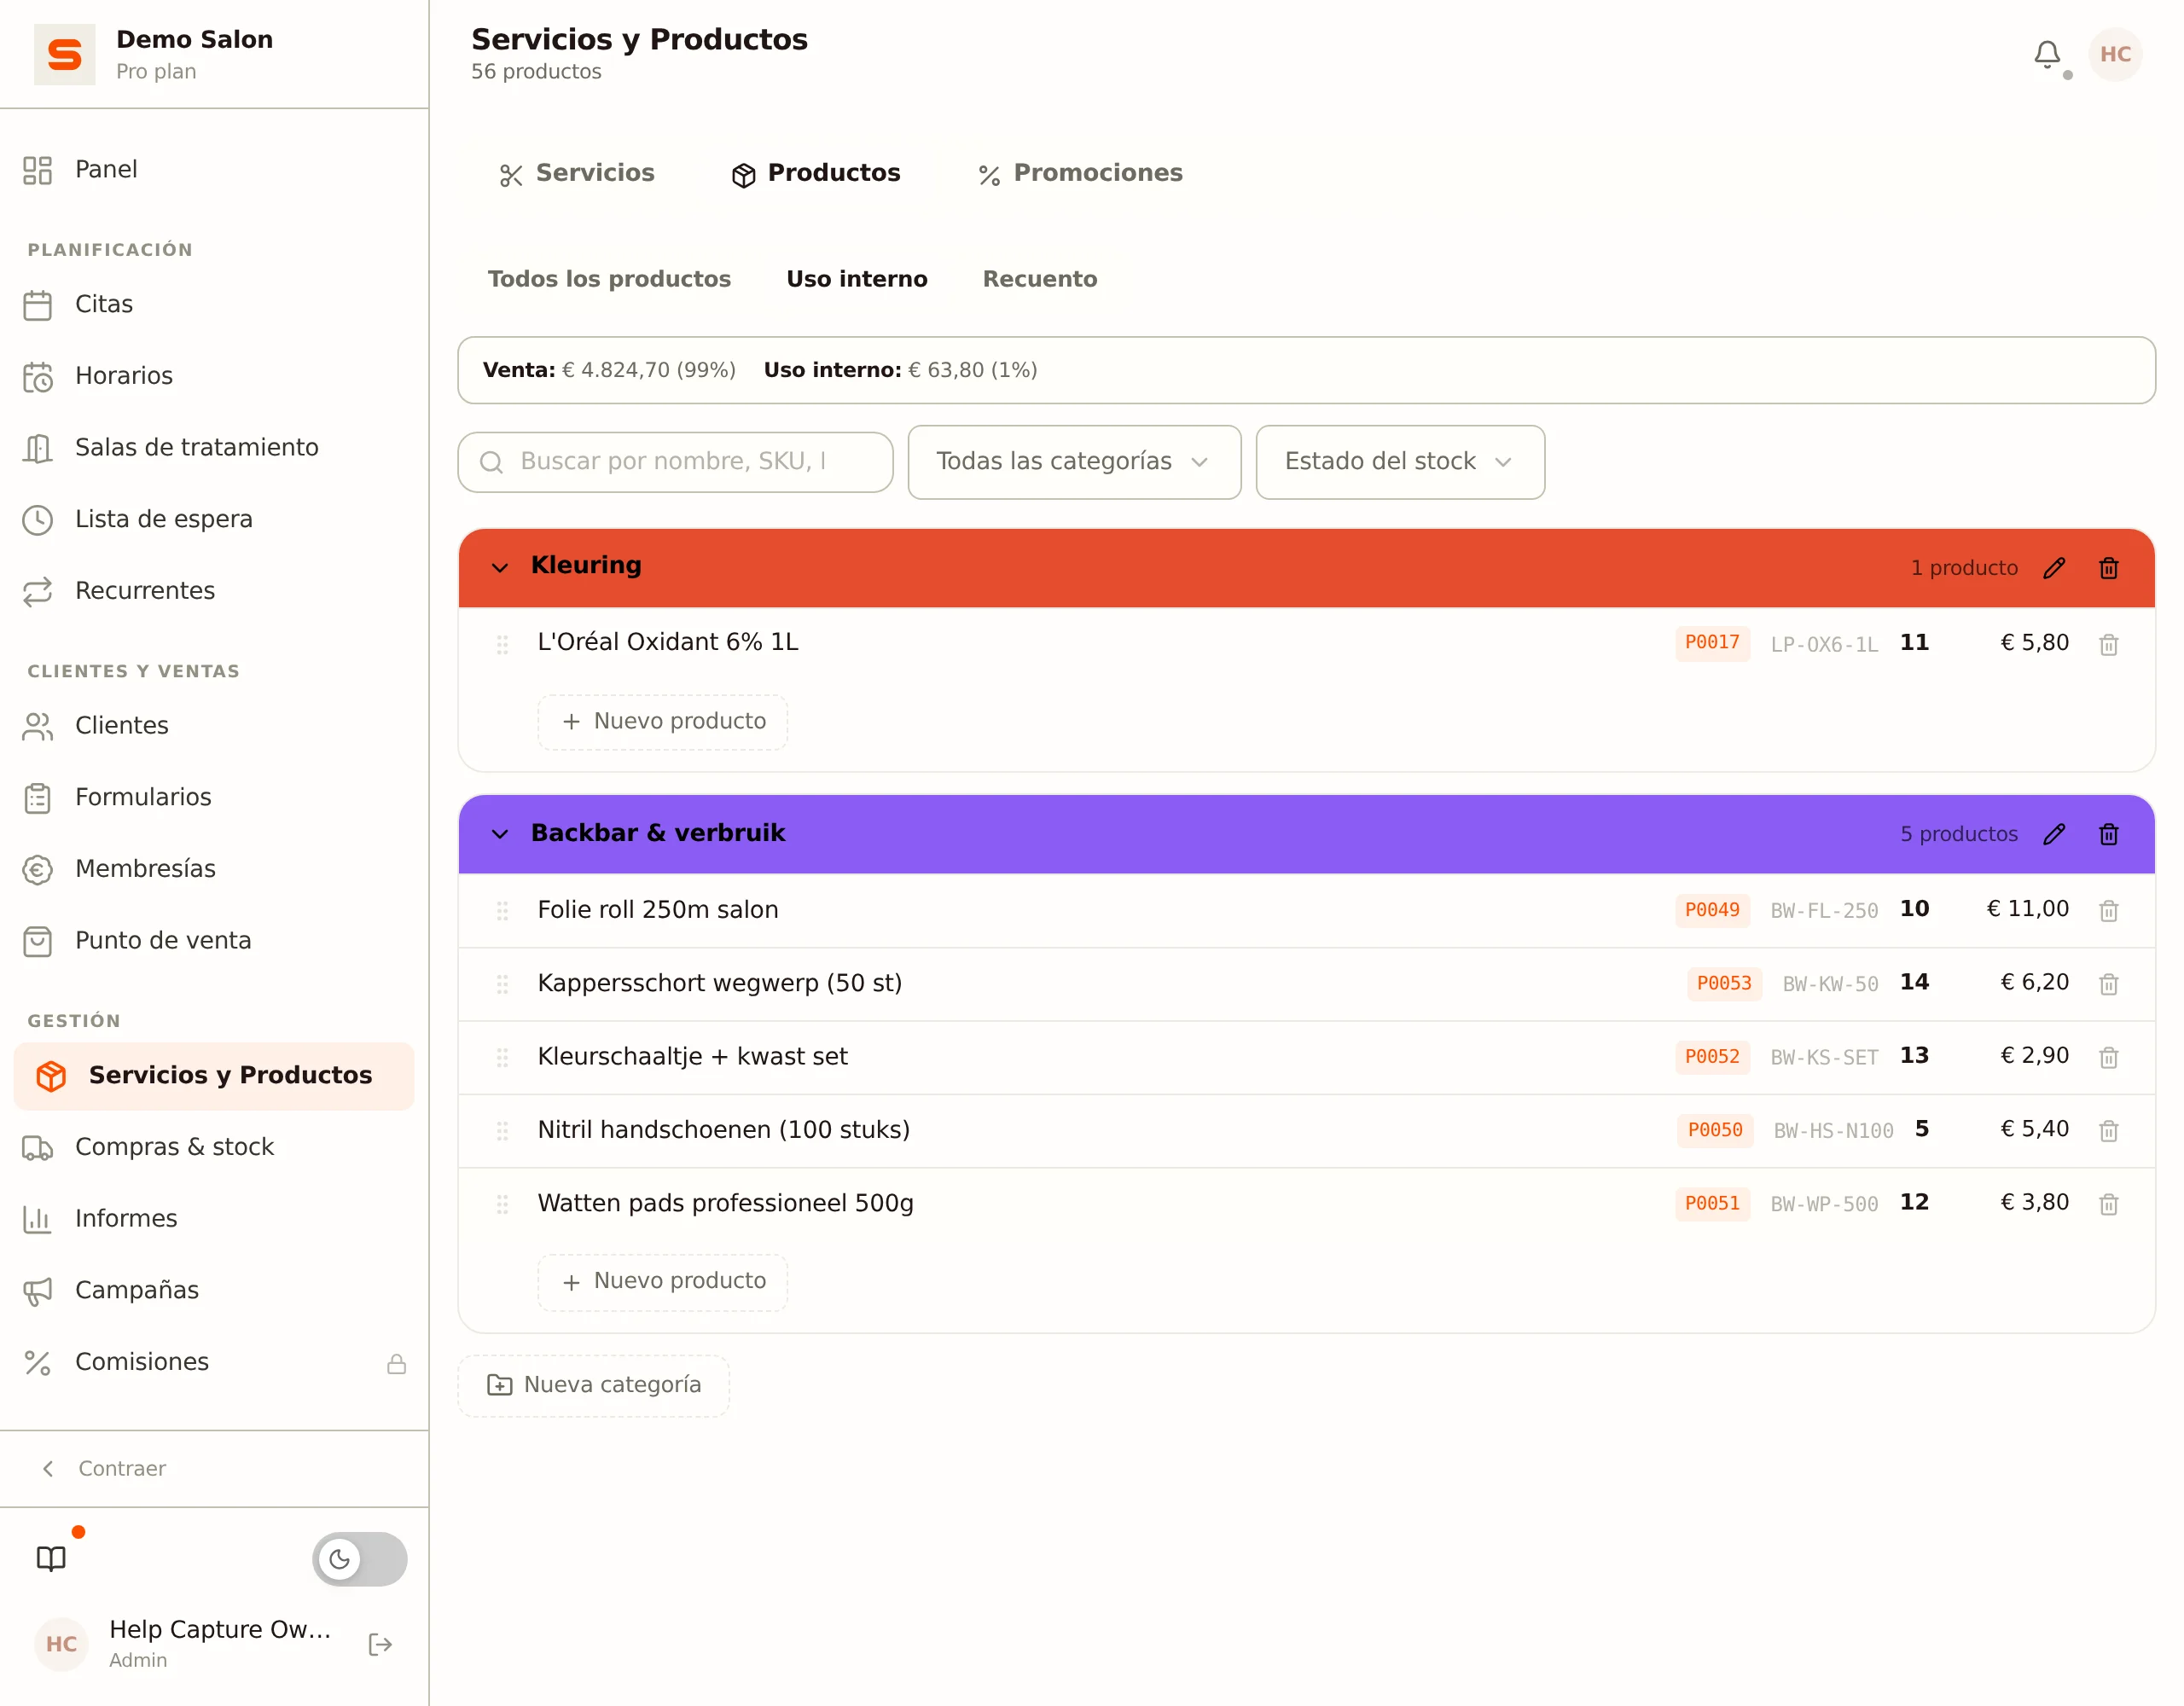Viewport: 2184px width, 1706px height.
Task: Delete Kleurschaaltje + kwast set product
Action: (x=2108, y=1057)
